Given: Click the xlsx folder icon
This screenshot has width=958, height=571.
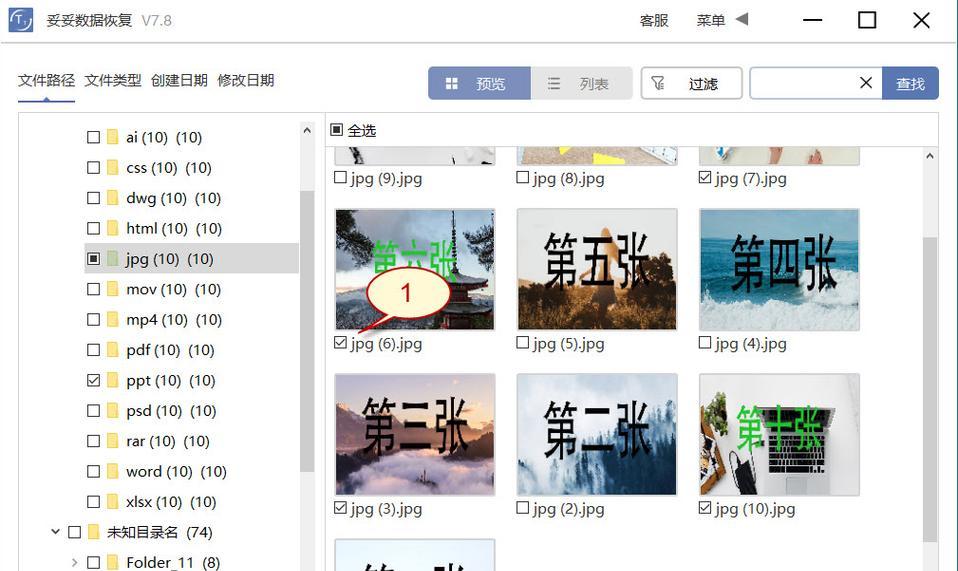Looking at the screenshot, I should (x=112, y=502).
